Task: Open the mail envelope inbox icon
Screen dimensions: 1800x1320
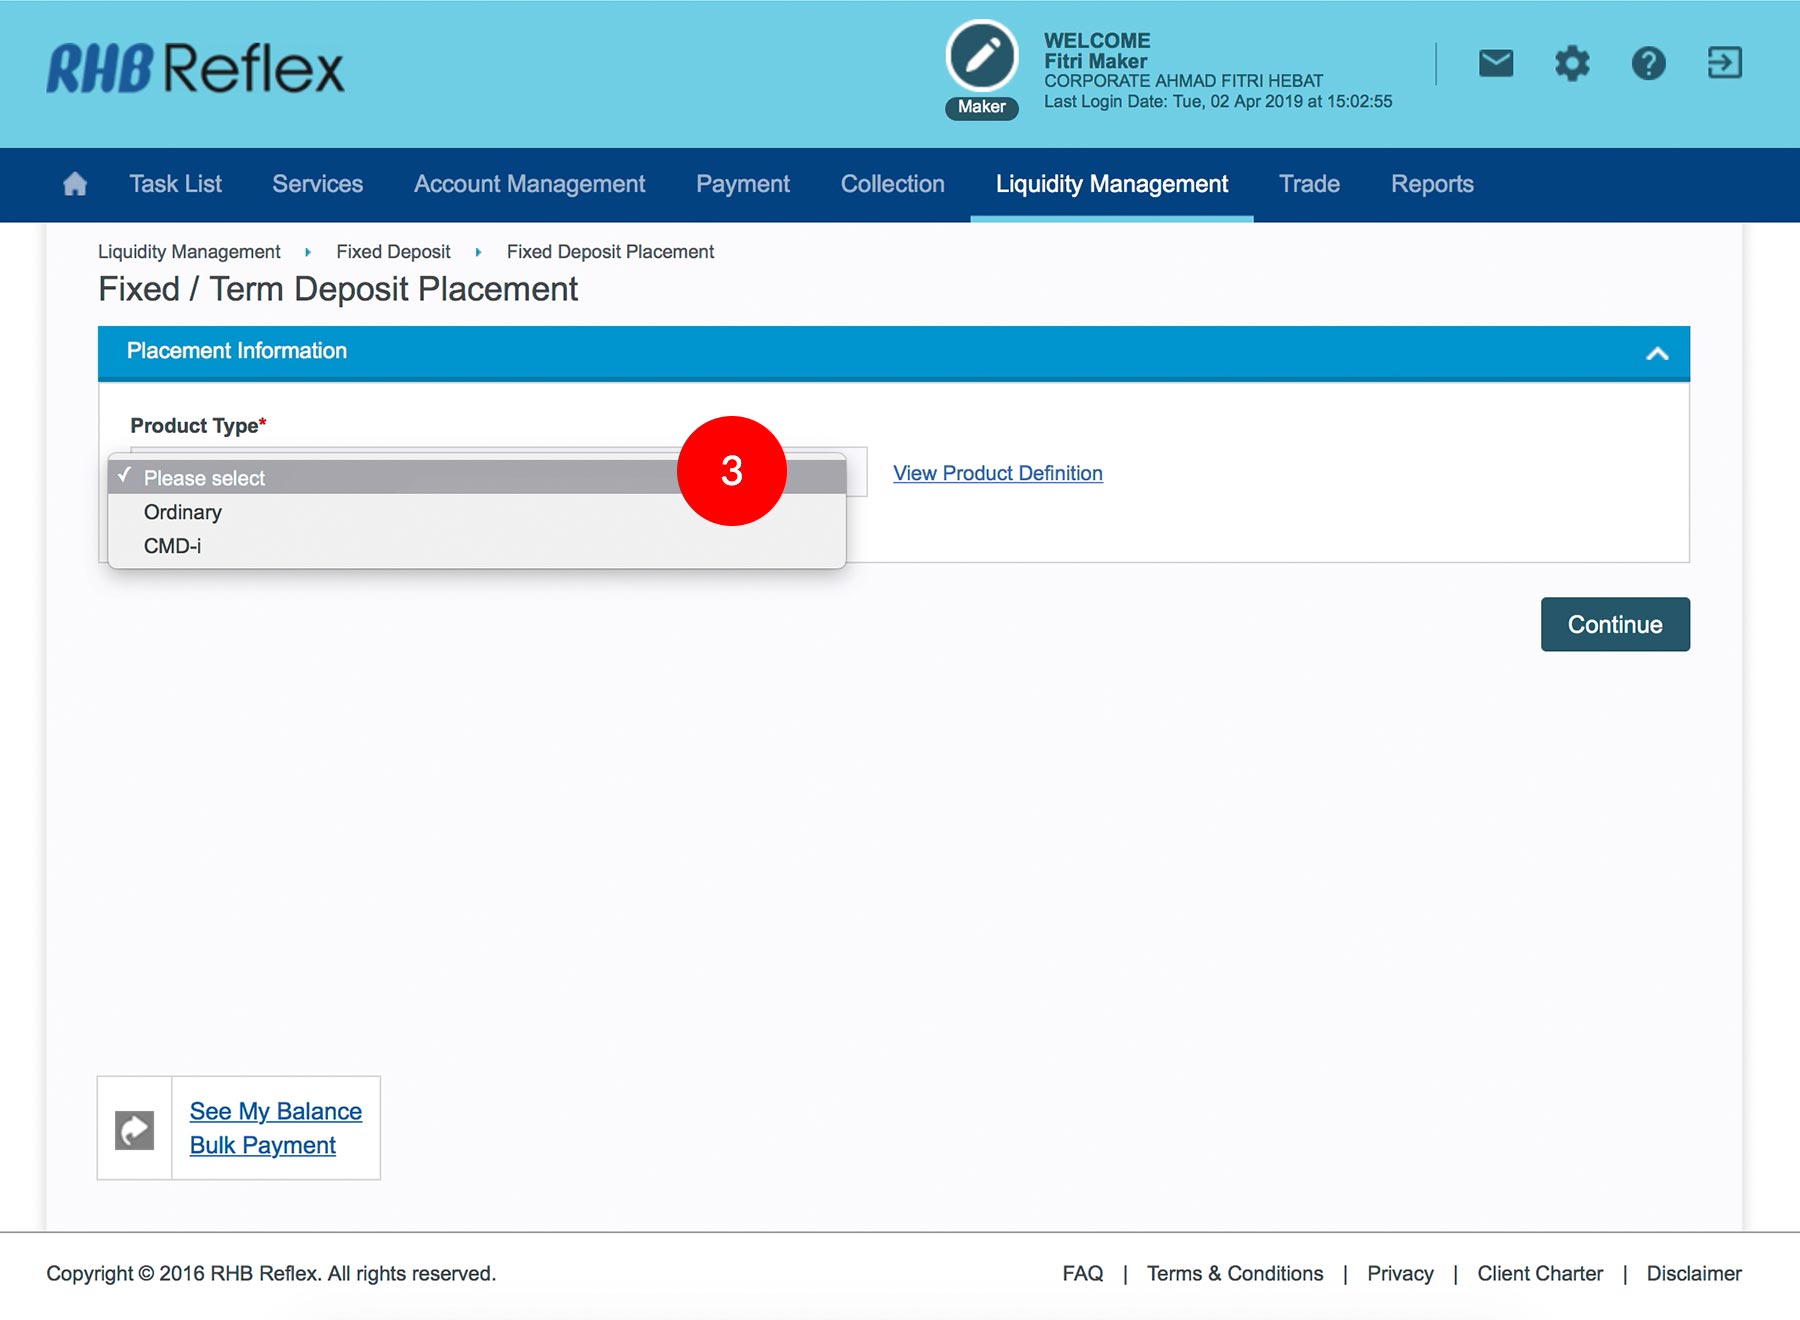Action: (x=1495, y=64)
